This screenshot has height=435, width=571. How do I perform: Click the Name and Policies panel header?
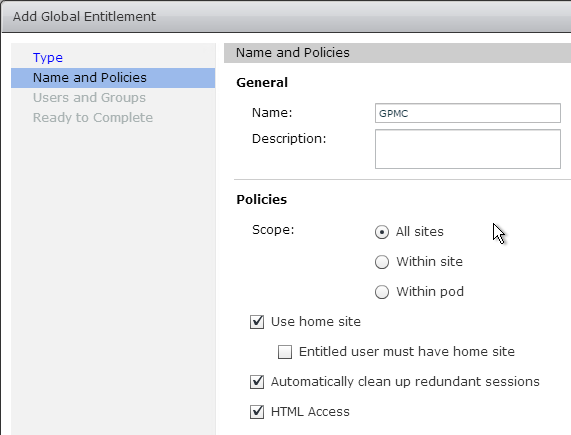(397, 53)
